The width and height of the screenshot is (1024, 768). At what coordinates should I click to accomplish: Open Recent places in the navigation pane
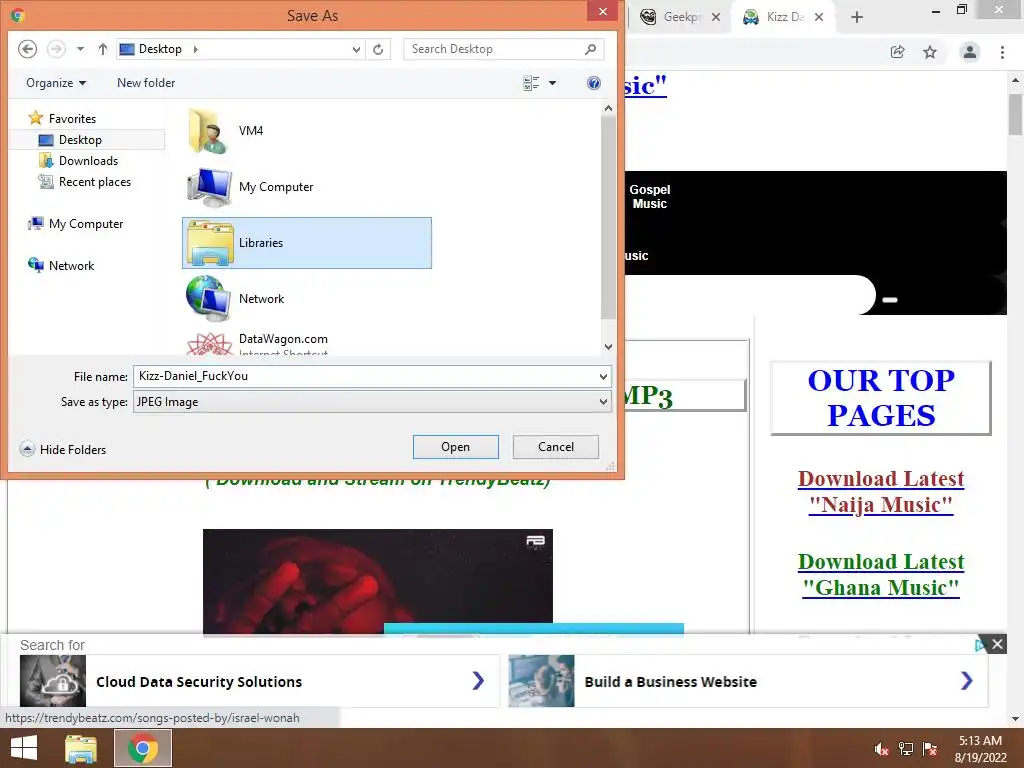[85, 182]
